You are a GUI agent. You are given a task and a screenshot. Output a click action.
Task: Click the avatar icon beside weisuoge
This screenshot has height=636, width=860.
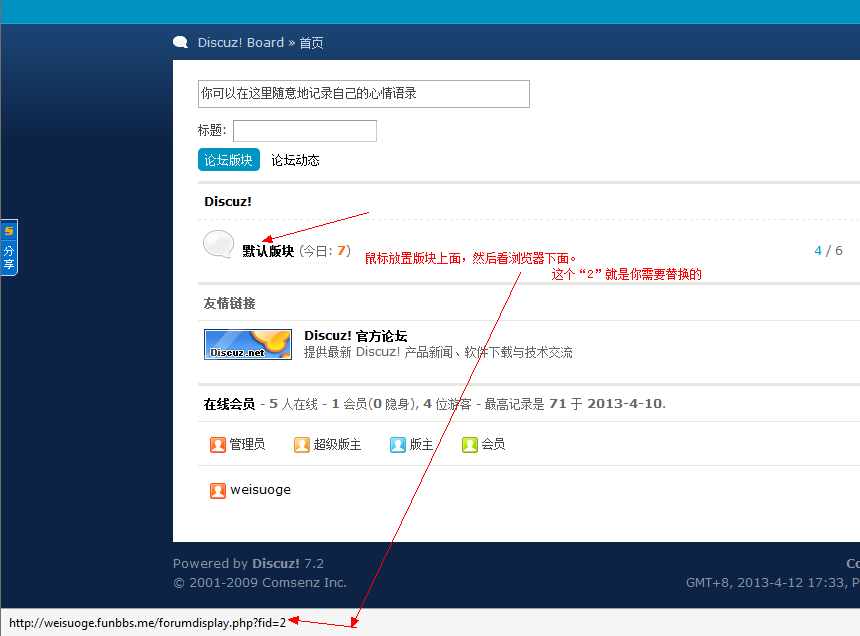(x=218, y=491)
